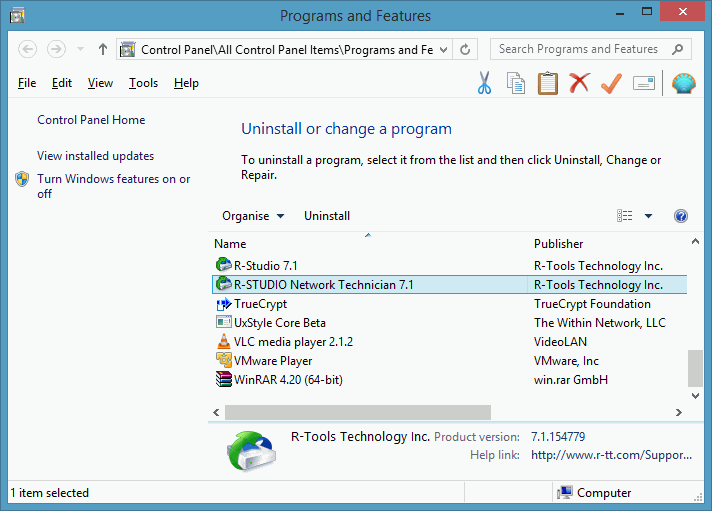The height and width of the screenshot is (511, 712).
Task: Click the scroll up arrow of the list
Action: tap(695, 241)
